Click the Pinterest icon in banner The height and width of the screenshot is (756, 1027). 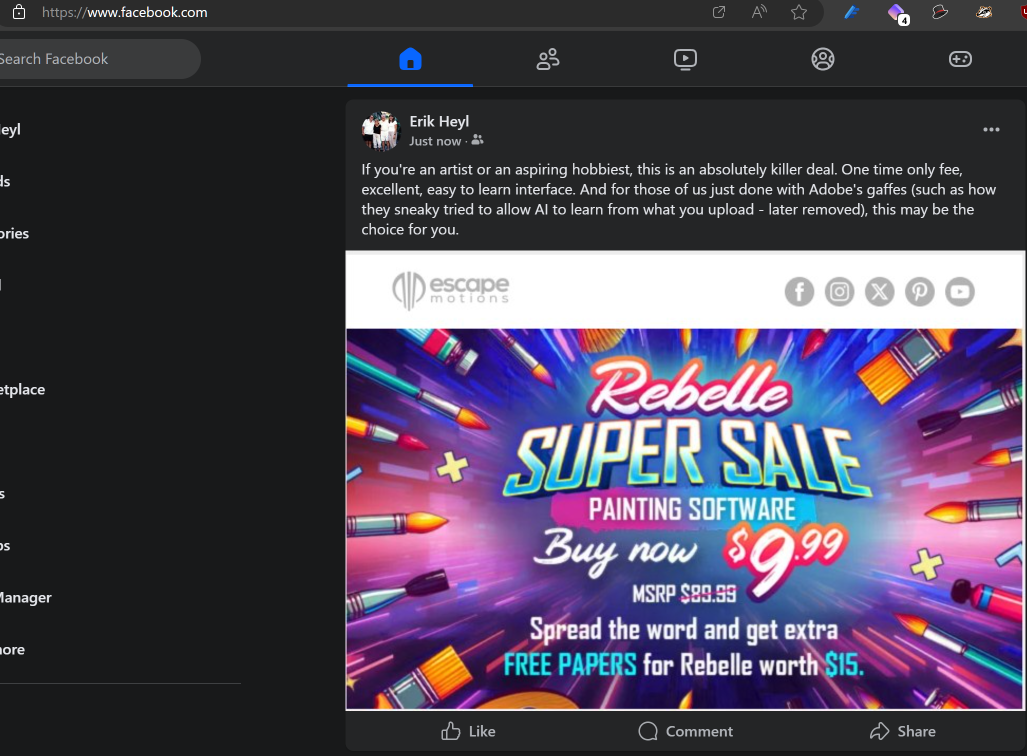[x=920, y=292]
